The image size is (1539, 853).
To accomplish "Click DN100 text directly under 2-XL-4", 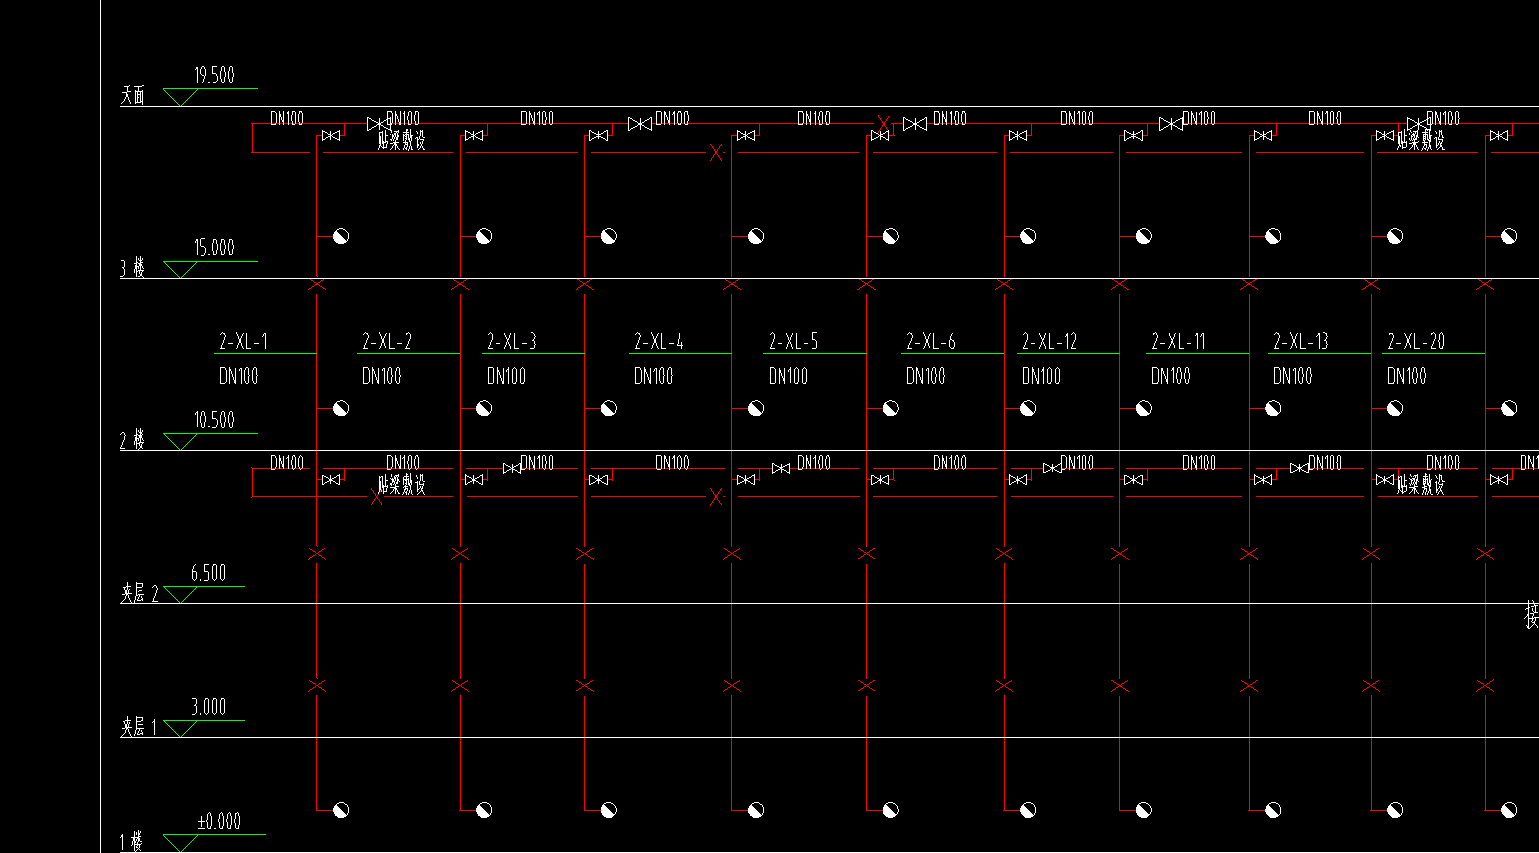I will point(654,376).
